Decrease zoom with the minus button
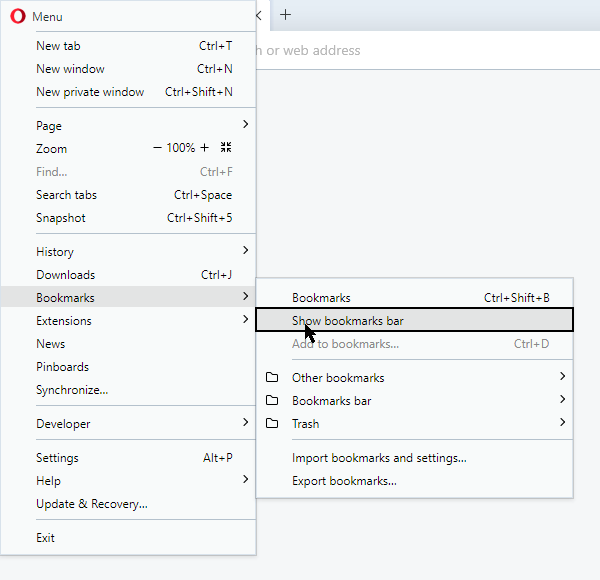This screenshot has height=580, width=600. click(157, 148)
